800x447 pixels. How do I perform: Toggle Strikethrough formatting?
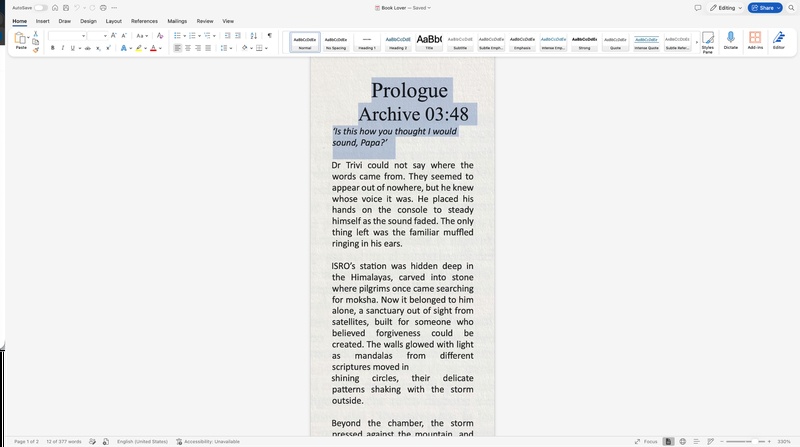pos(88,48)
